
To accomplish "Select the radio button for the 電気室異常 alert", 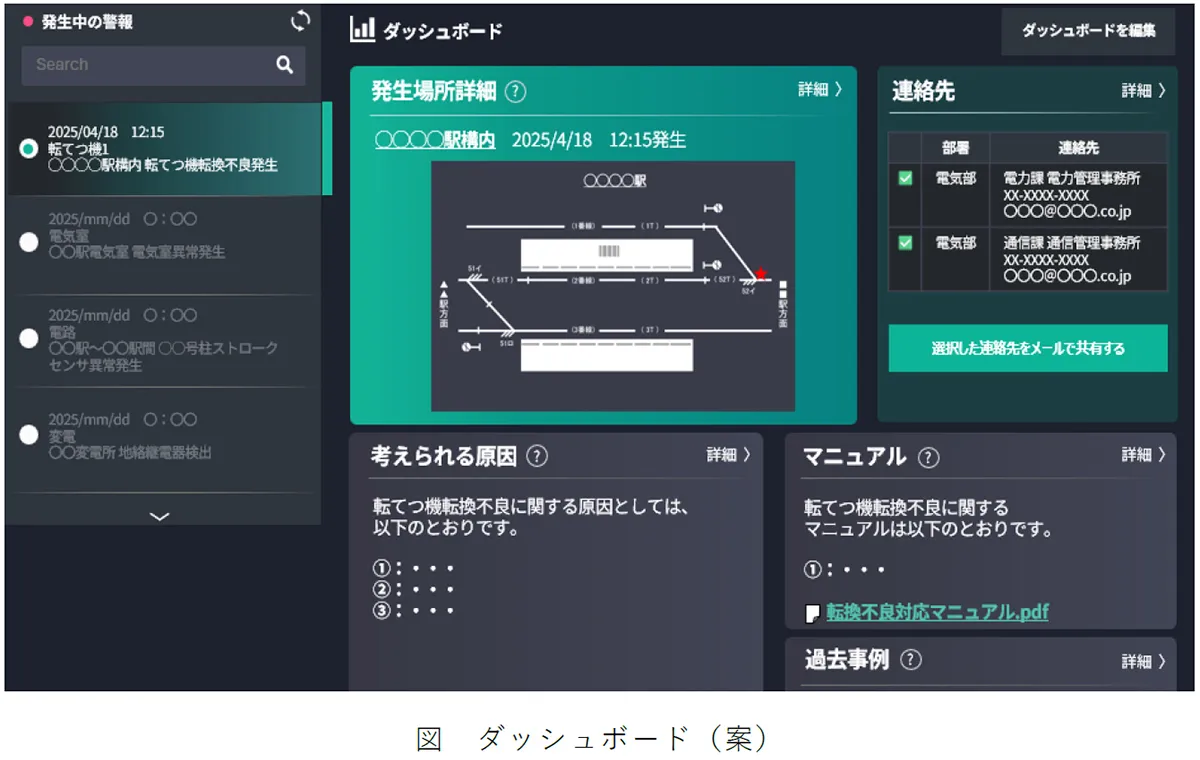I will pyautogui.click(x=28, y=242).
